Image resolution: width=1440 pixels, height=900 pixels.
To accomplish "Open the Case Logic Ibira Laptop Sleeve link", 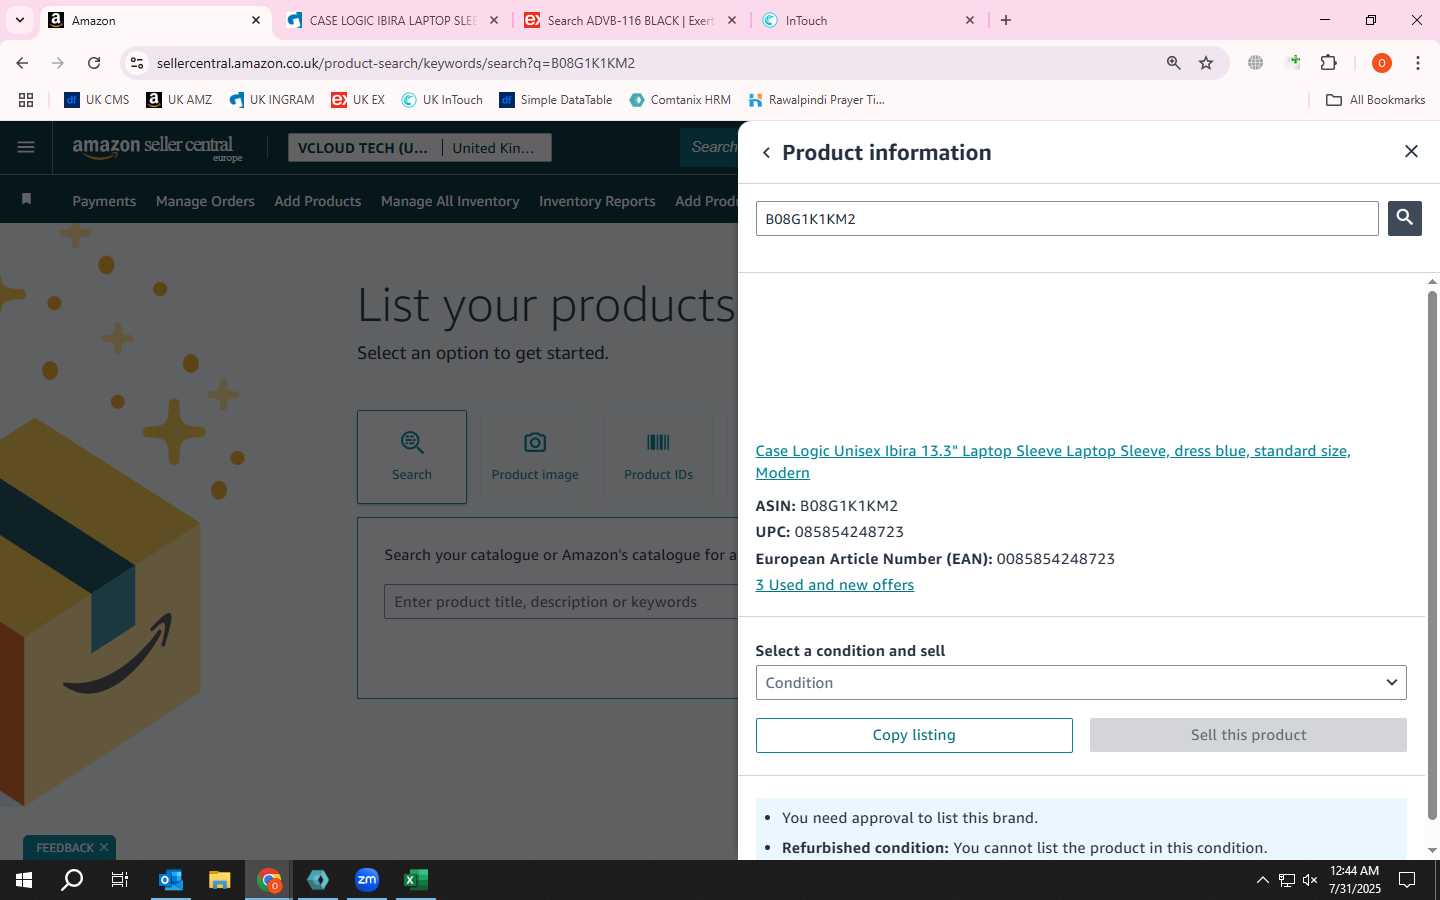I will [1053, 462].
